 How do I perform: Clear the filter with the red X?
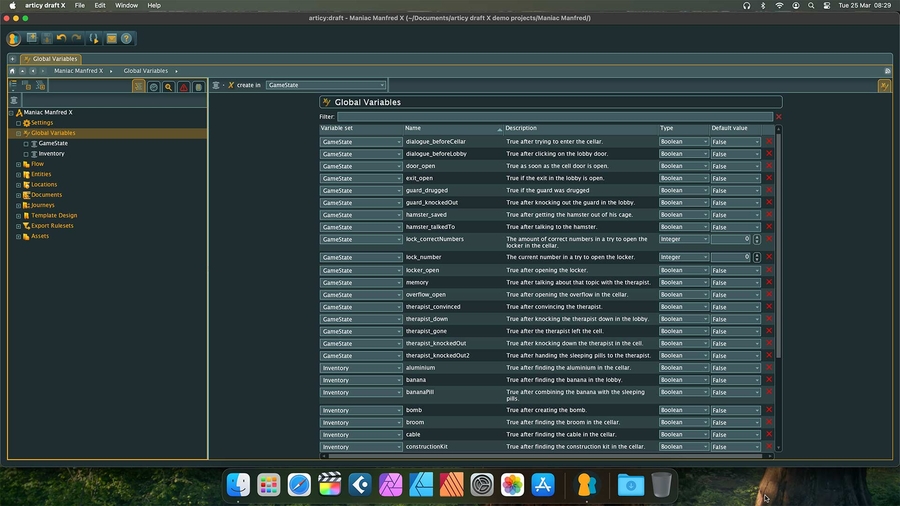point(779,117)
